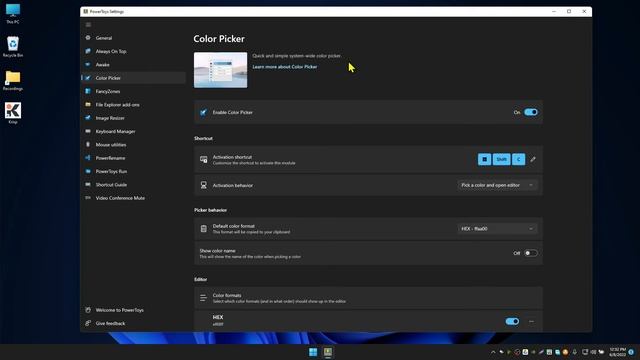Click the Give feedback icon

pos(88,323)
